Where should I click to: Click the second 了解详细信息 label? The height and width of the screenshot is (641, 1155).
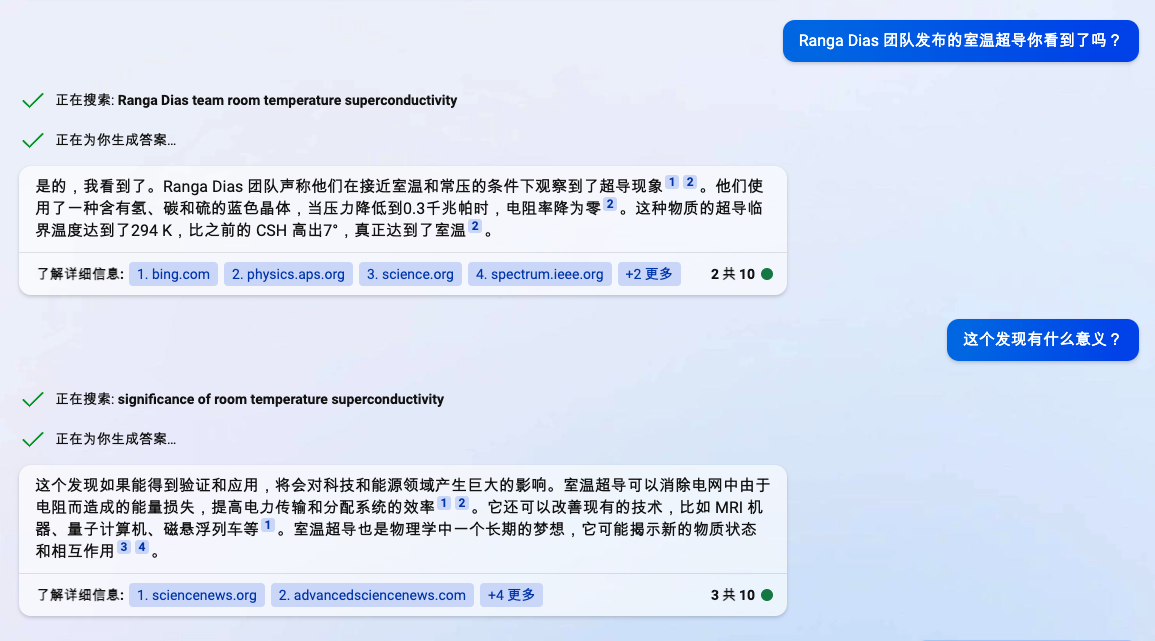(x=80, y=595)
